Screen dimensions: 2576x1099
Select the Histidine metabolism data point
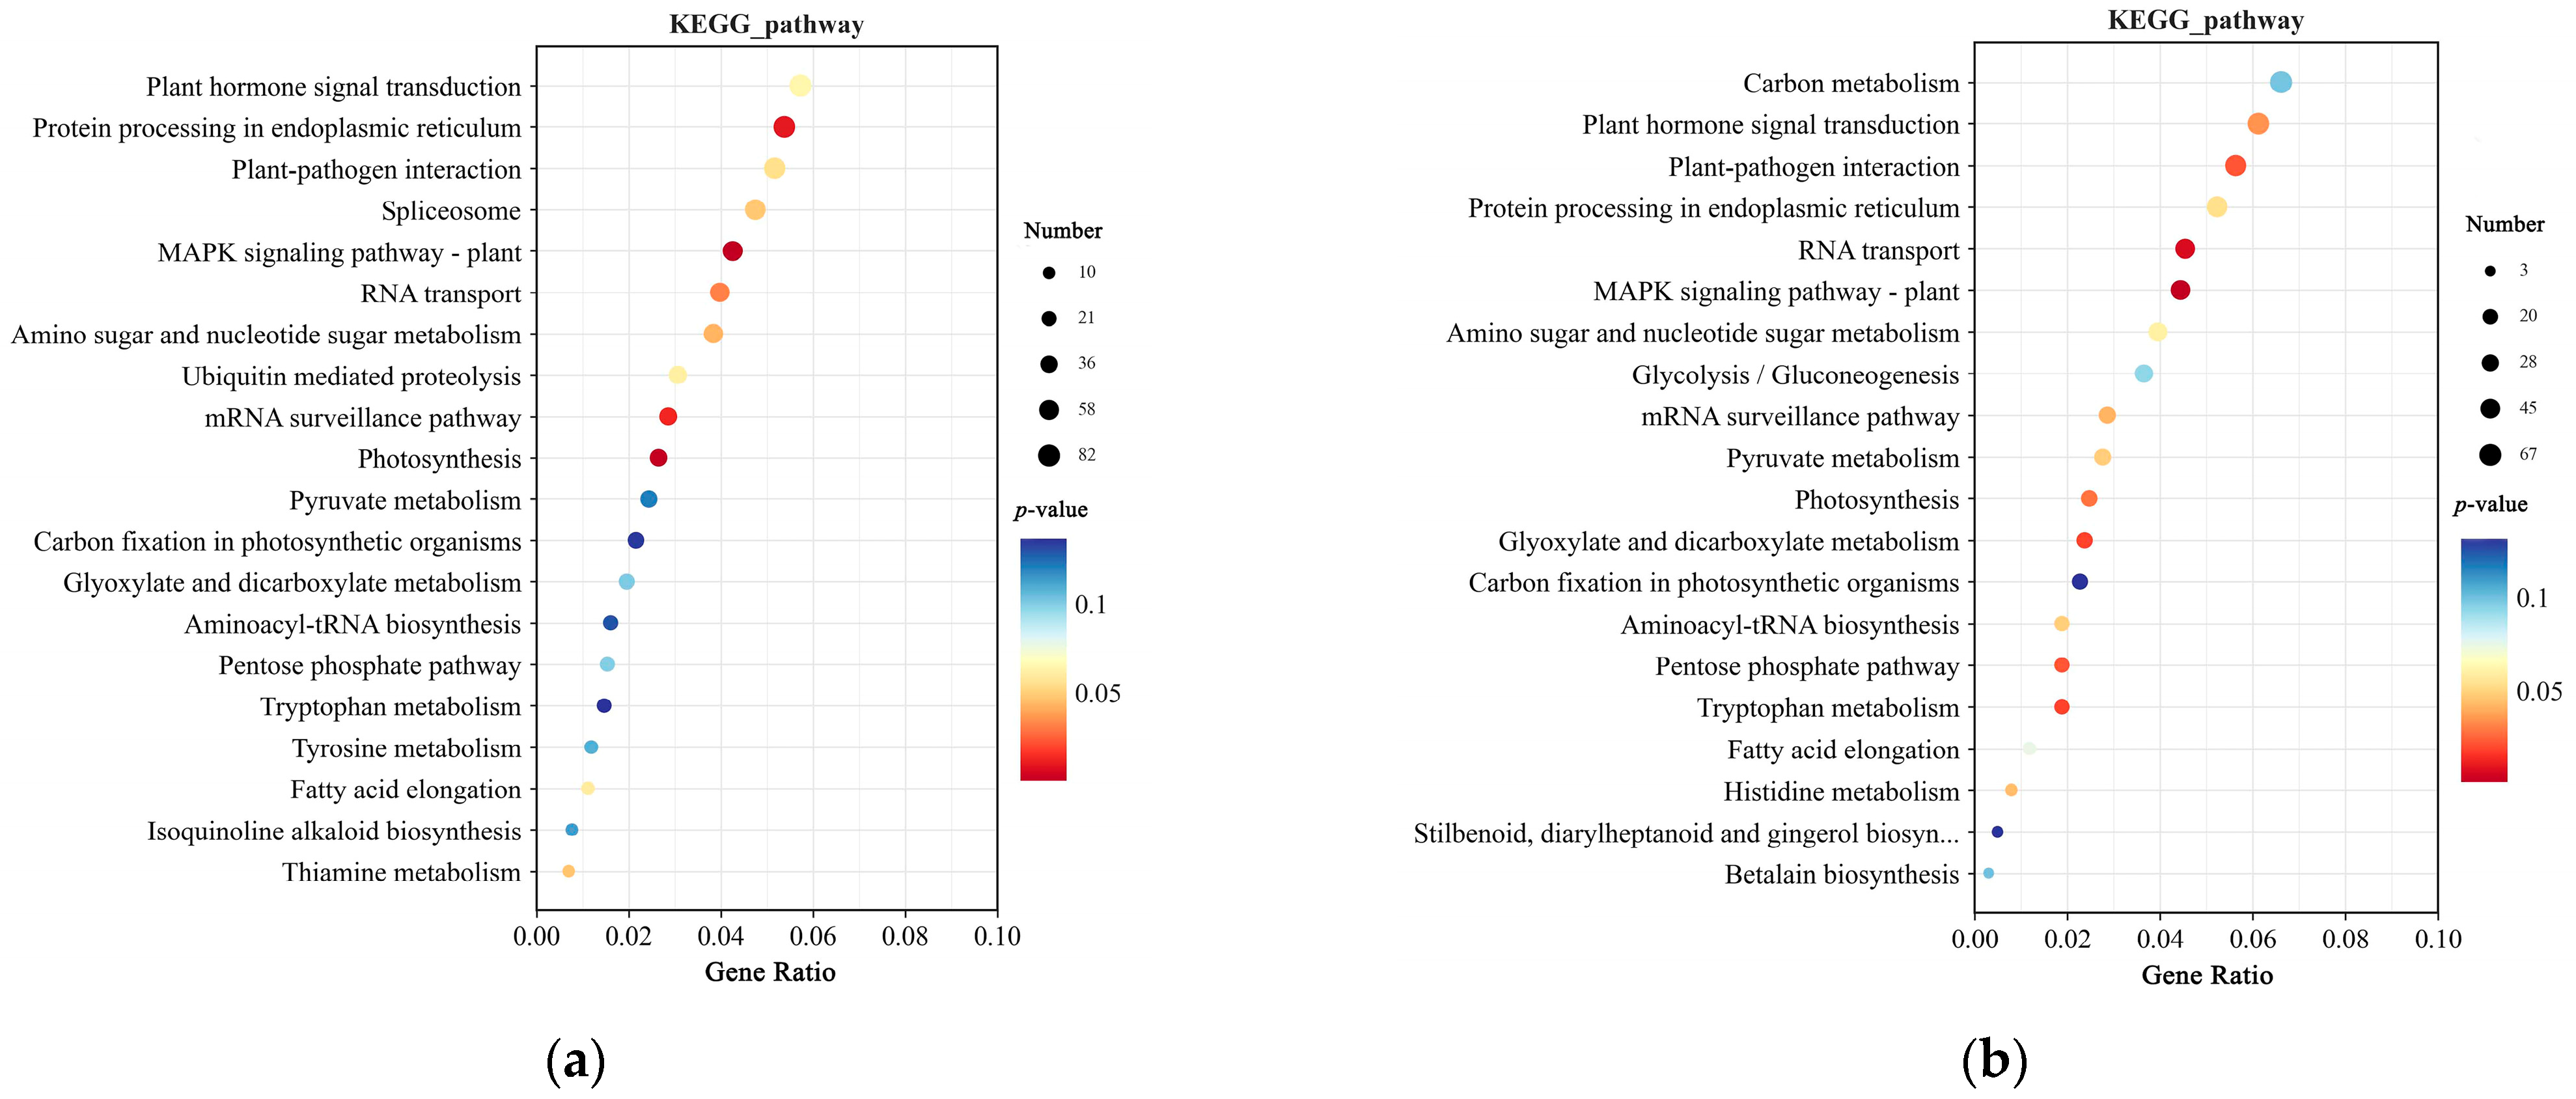2011,791
